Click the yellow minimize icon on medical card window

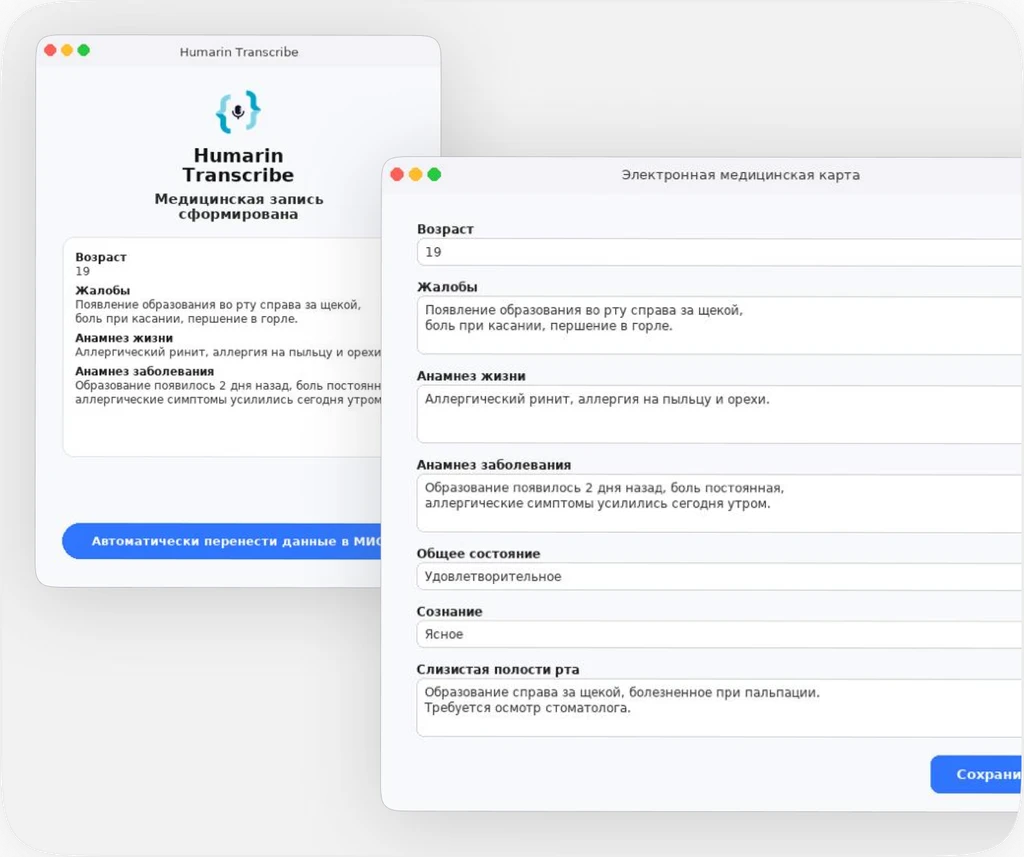pos(415,173)
